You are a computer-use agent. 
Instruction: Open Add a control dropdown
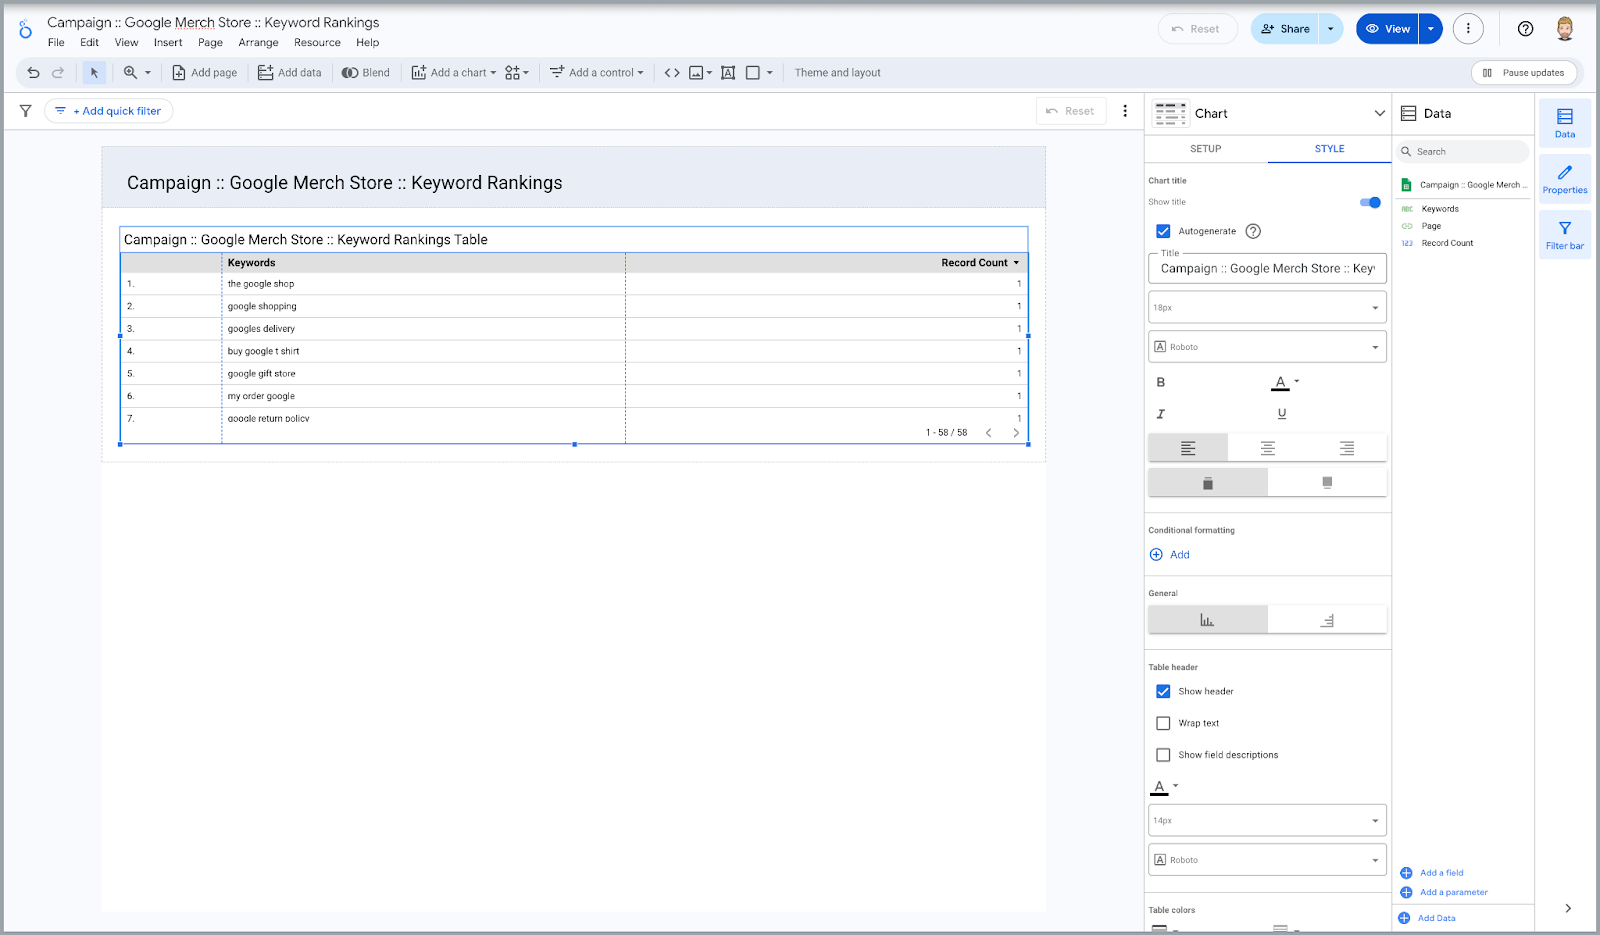[x=596, y=73]
